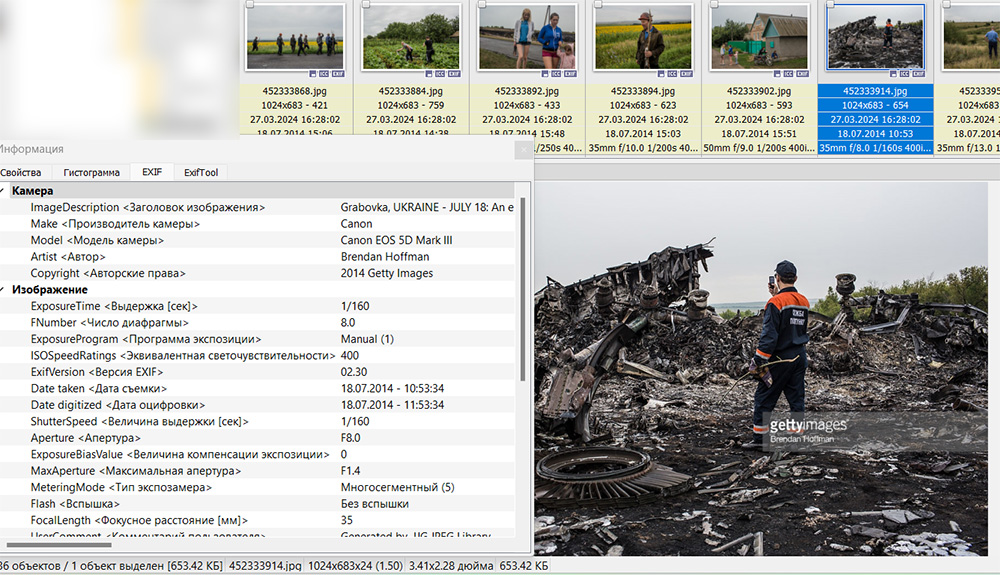1000x575 pixels.
Task: Tick the checkbox on thumbnail 452333894.jpg
Action: click(598, 4)
